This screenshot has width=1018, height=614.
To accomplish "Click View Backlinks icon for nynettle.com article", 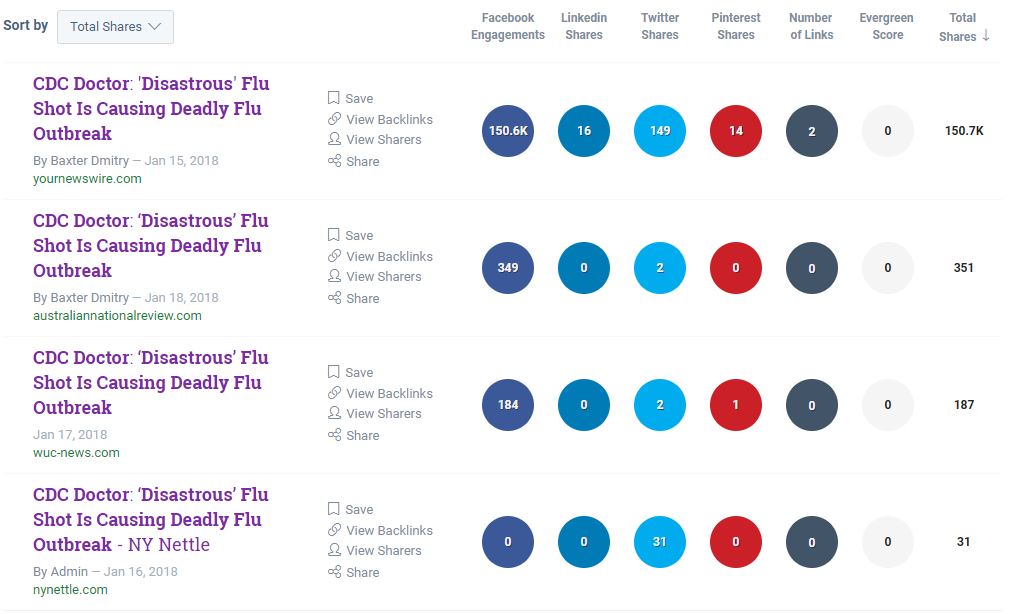I will coord(334,530).
